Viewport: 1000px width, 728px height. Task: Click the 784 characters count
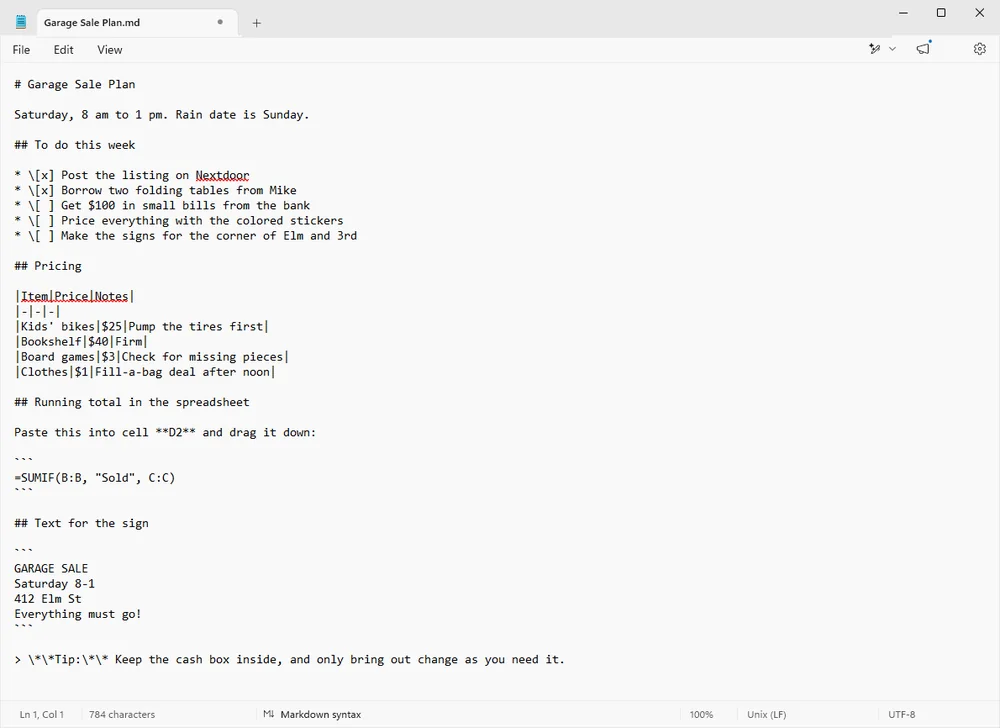point(122,715)
